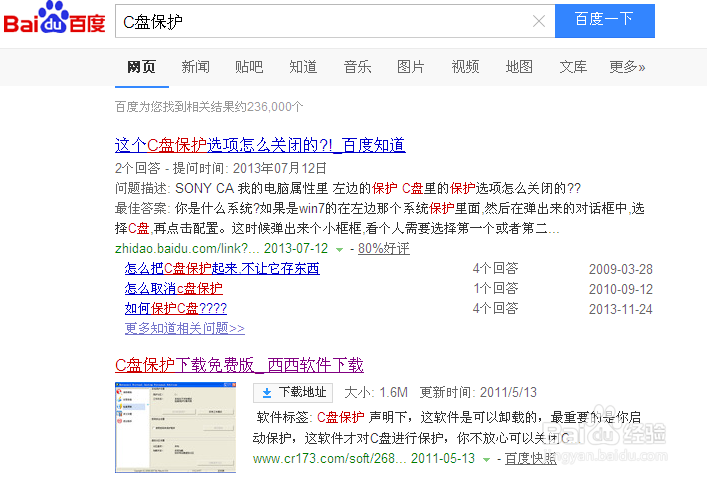Expand the 更多» menu
The image size is (707, 480).
[627, 67]
